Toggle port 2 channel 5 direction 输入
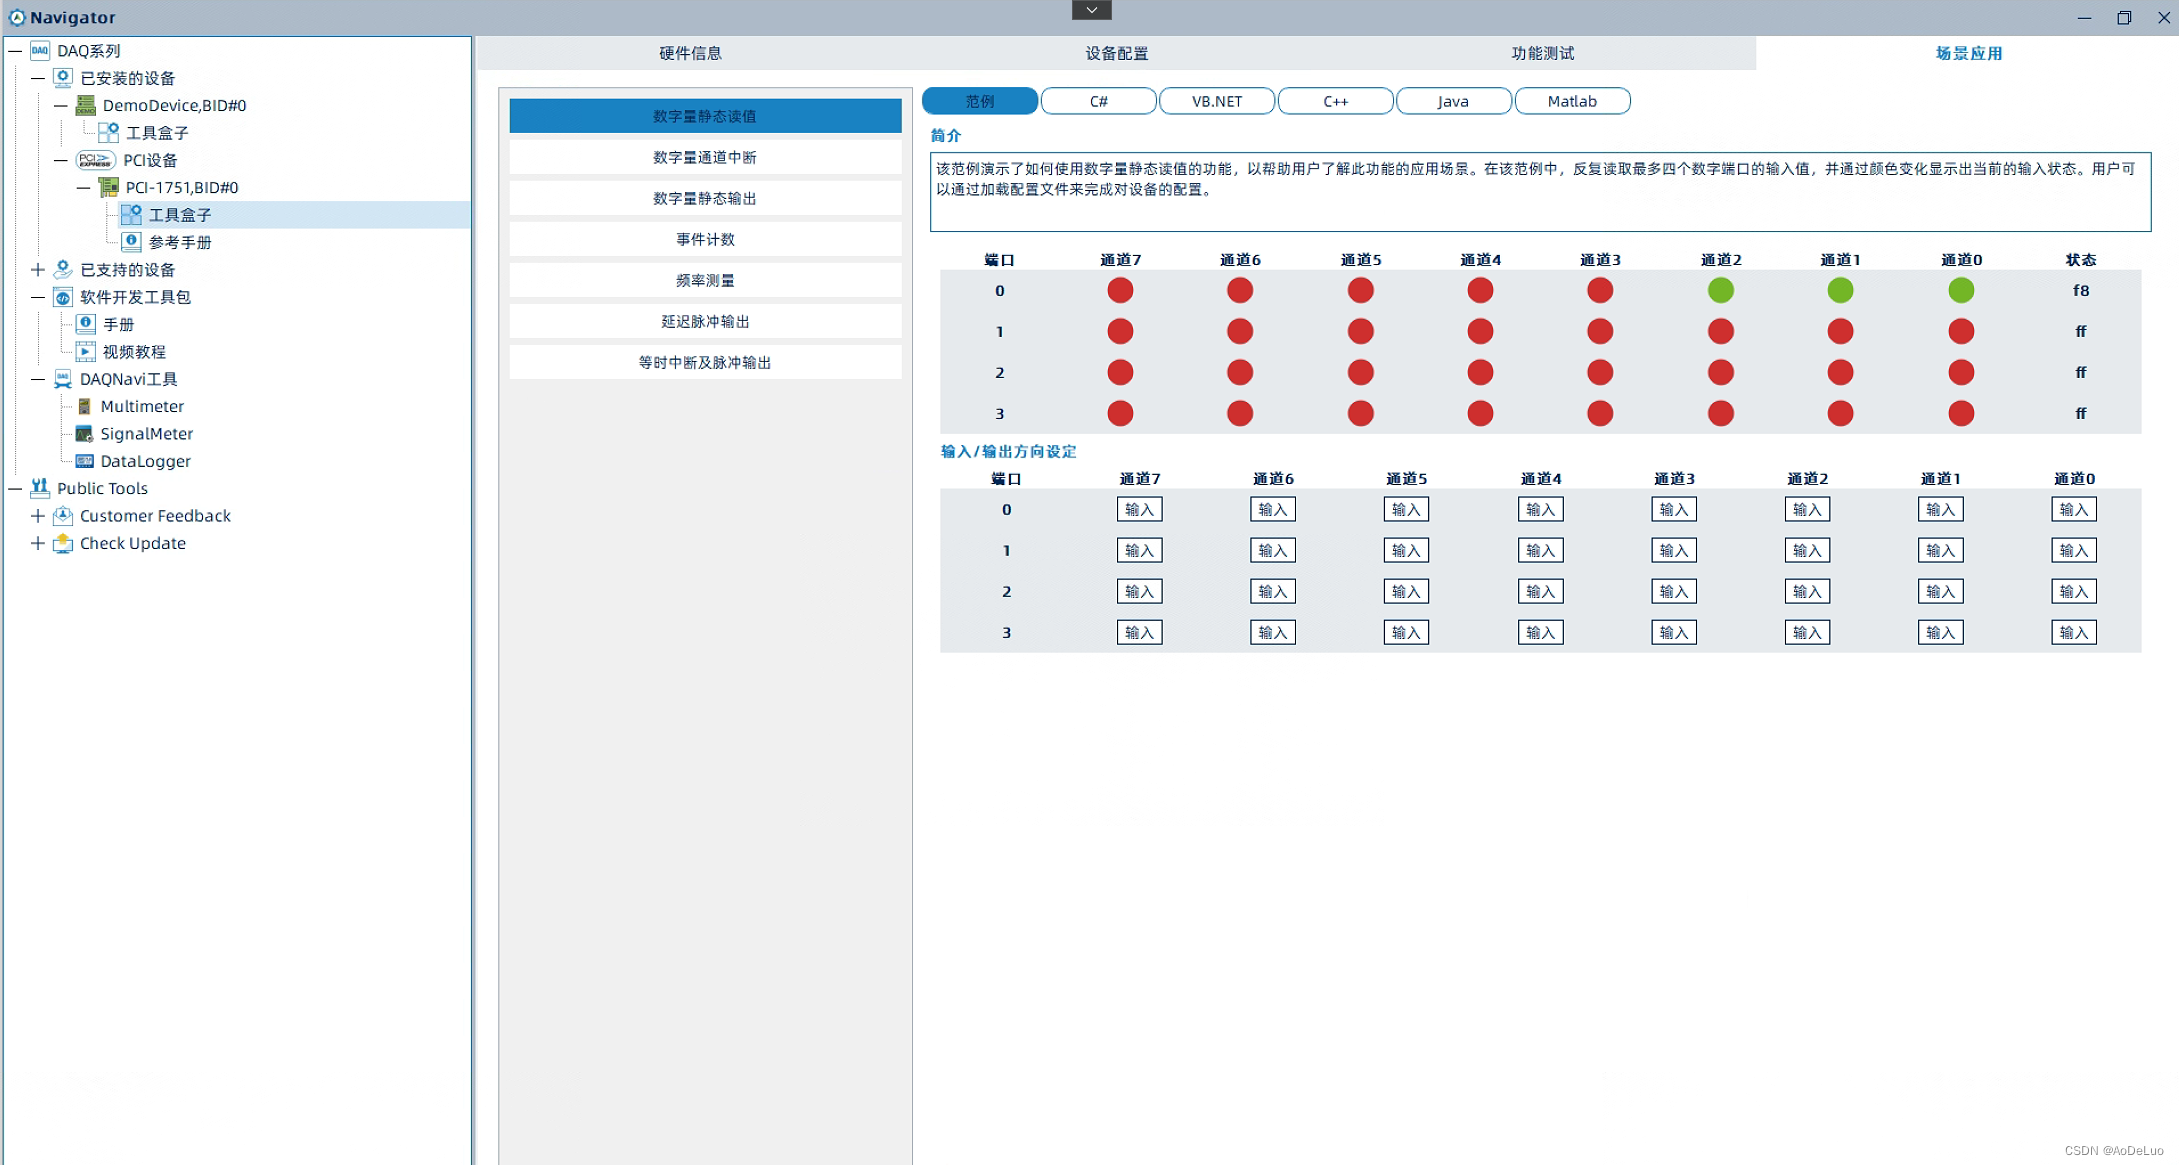The height and width of the screenshot is (1165, 2179). point(1406,592)
